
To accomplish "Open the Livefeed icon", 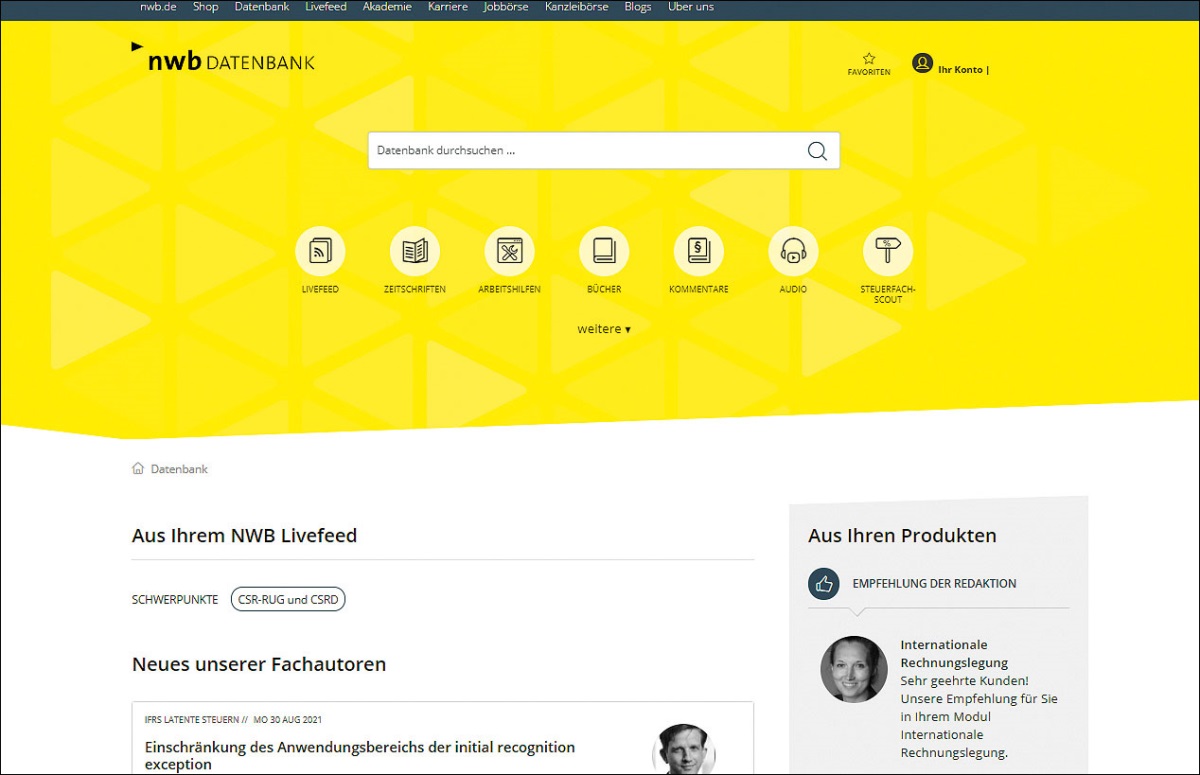I will (320, 251).
